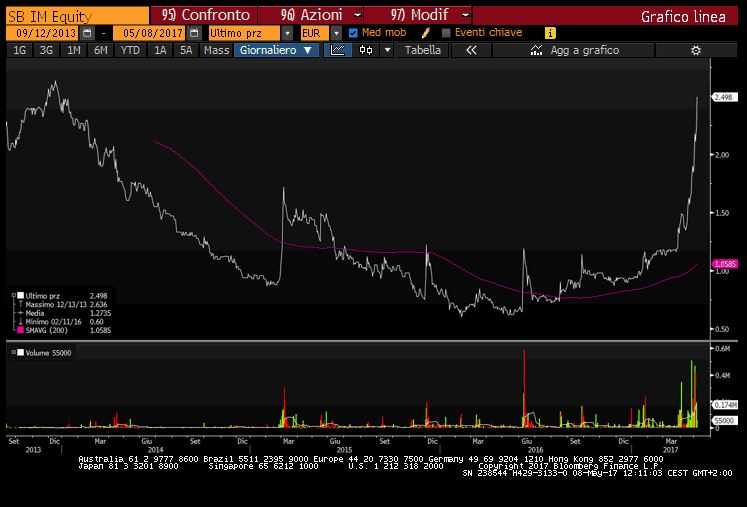
Task: Click the candlestick chart type icon
Action: (366, 50)
